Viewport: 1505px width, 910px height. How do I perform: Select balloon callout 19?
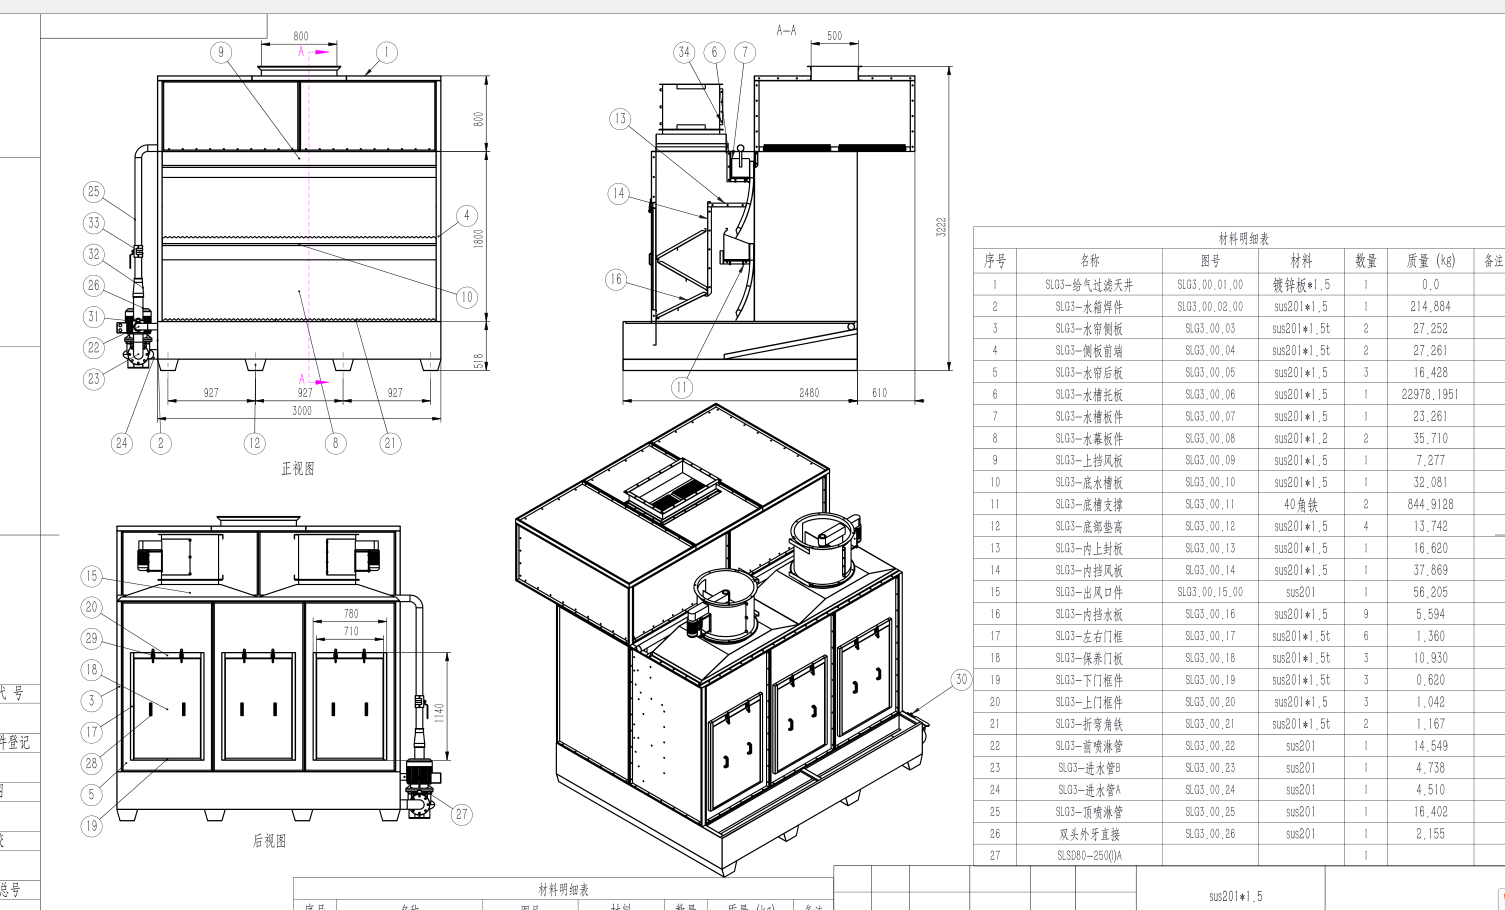(x=91, y=826)
